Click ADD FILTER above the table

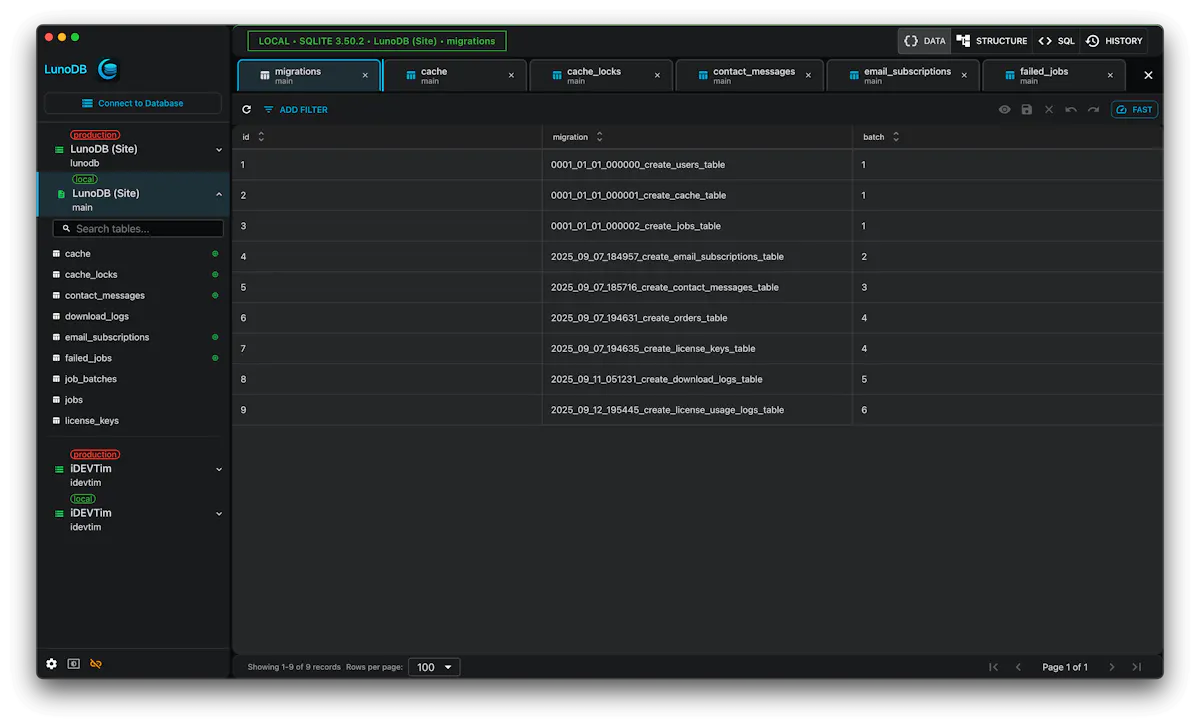click(x=296, y=110)
